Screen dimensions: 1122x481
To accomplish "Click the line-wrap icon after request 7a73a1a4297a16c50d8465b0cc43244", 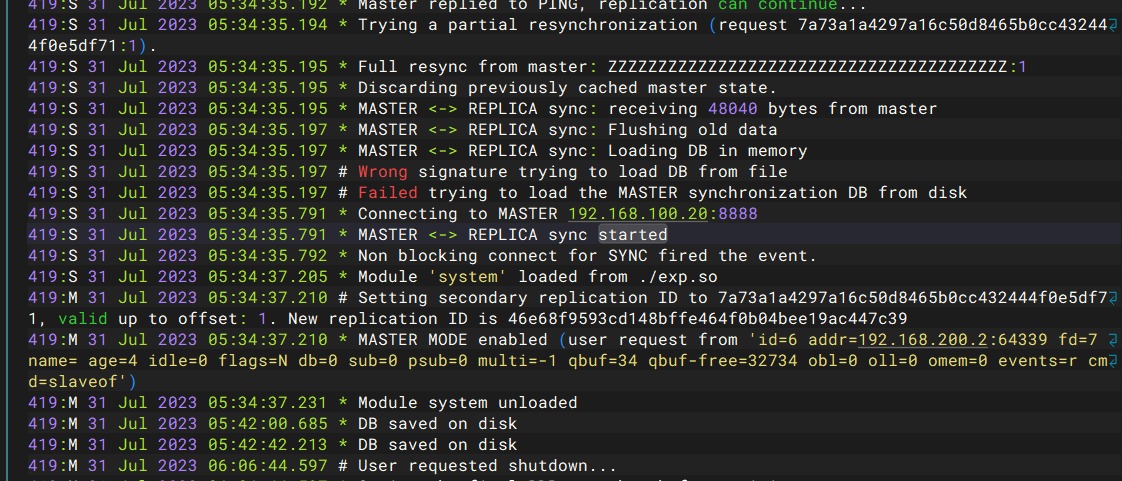I will 1114,25.
